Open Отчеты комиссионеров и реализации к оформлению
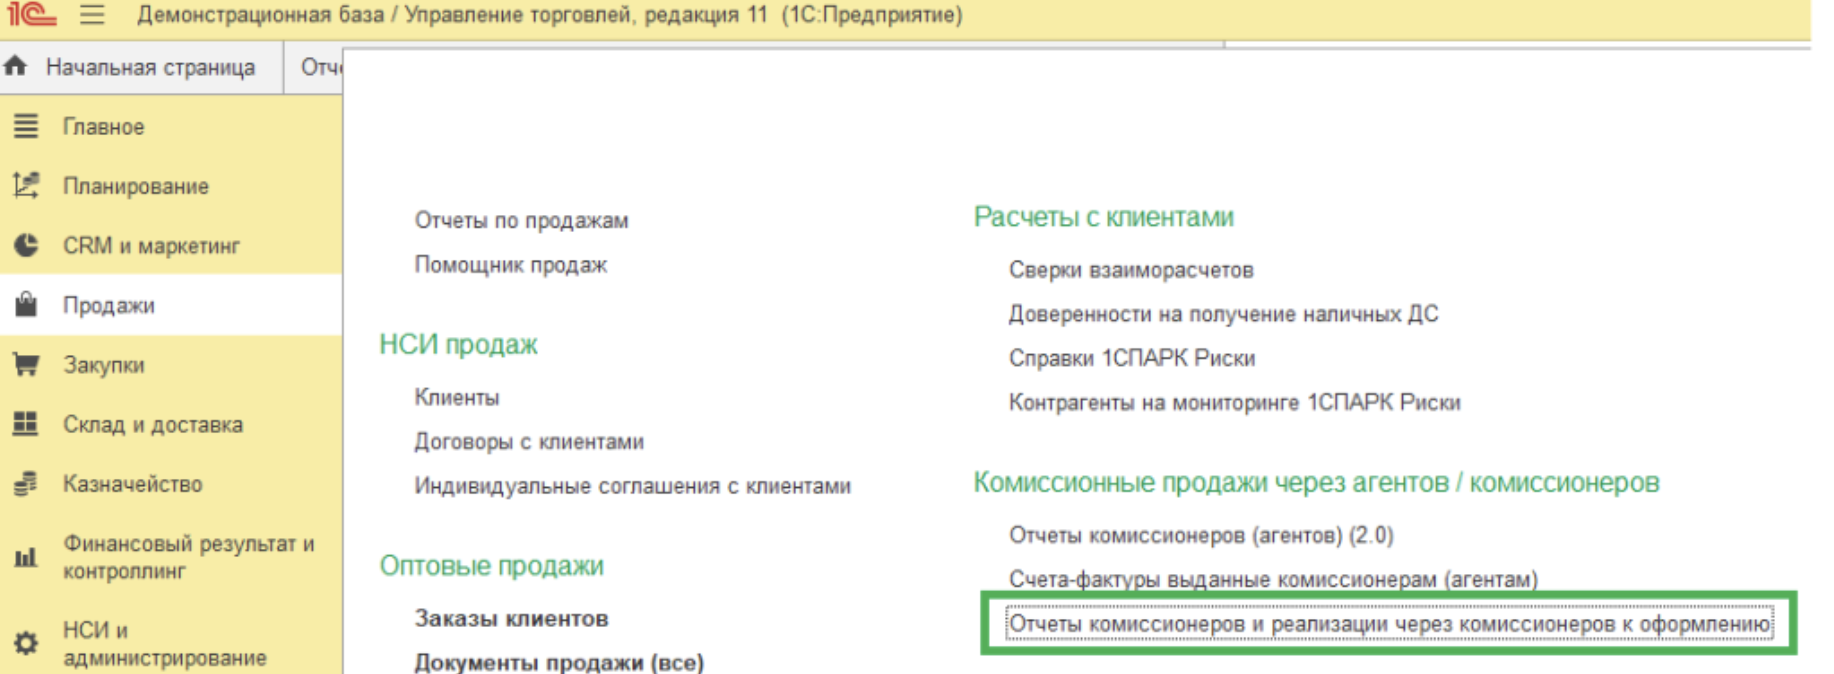The height and width of the screenshot is (674, 1834). 1389,624
